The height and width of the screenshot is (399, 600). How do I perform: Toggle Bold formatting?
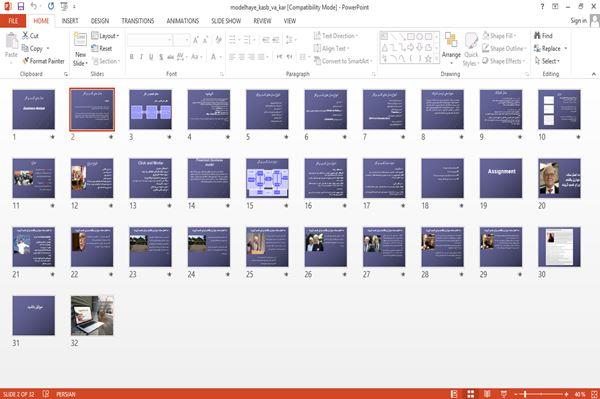(132, 57)
